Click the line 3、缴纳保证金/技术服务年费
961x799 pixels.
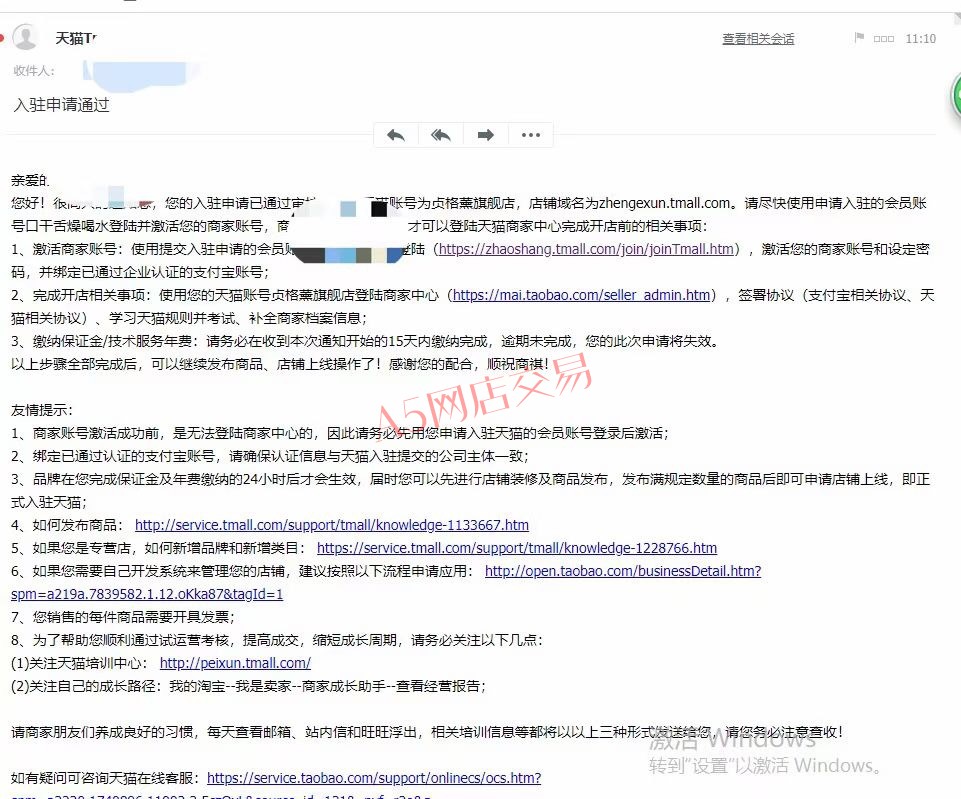365,341
